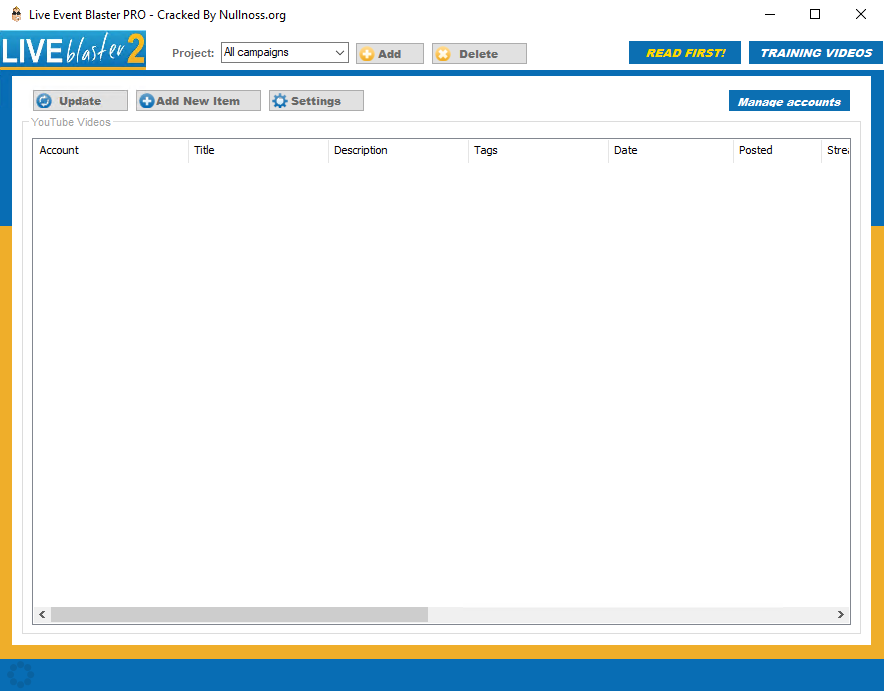This screenshot has width=884, height=691.
Task: Open the Settings button
Action: tap(316, 101)
